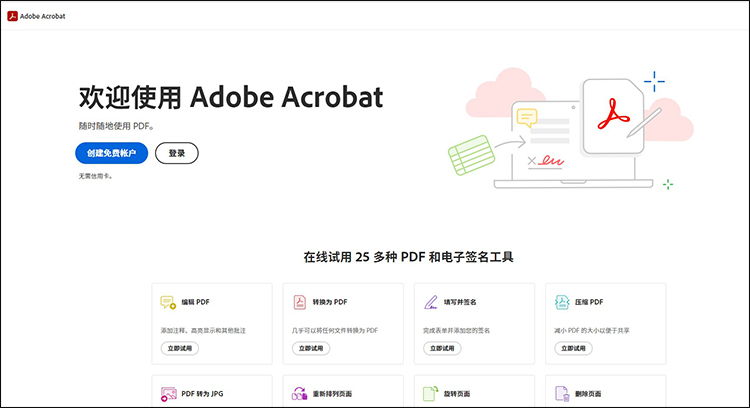Viewport: 750px width, 408px height.
Task: Select the 压缩 PDF icon
Action: [x=562, y=302]
